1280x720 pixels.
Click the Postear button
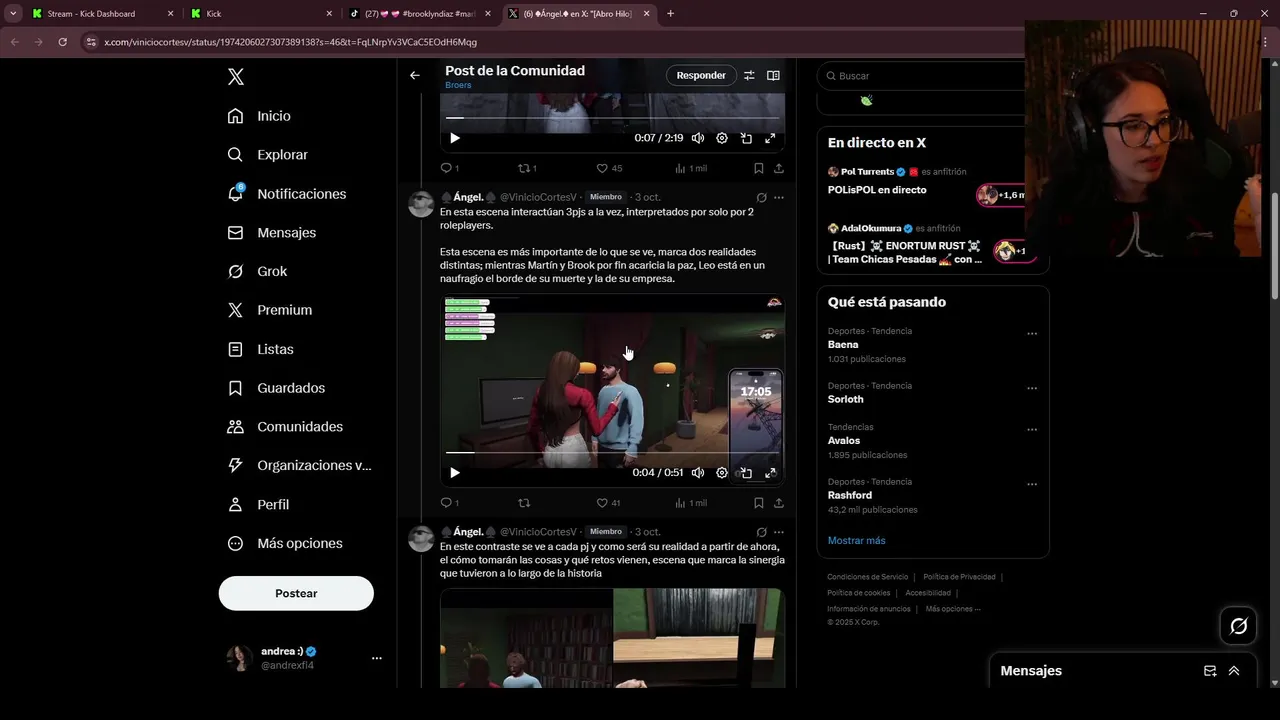tap(296, 593)
